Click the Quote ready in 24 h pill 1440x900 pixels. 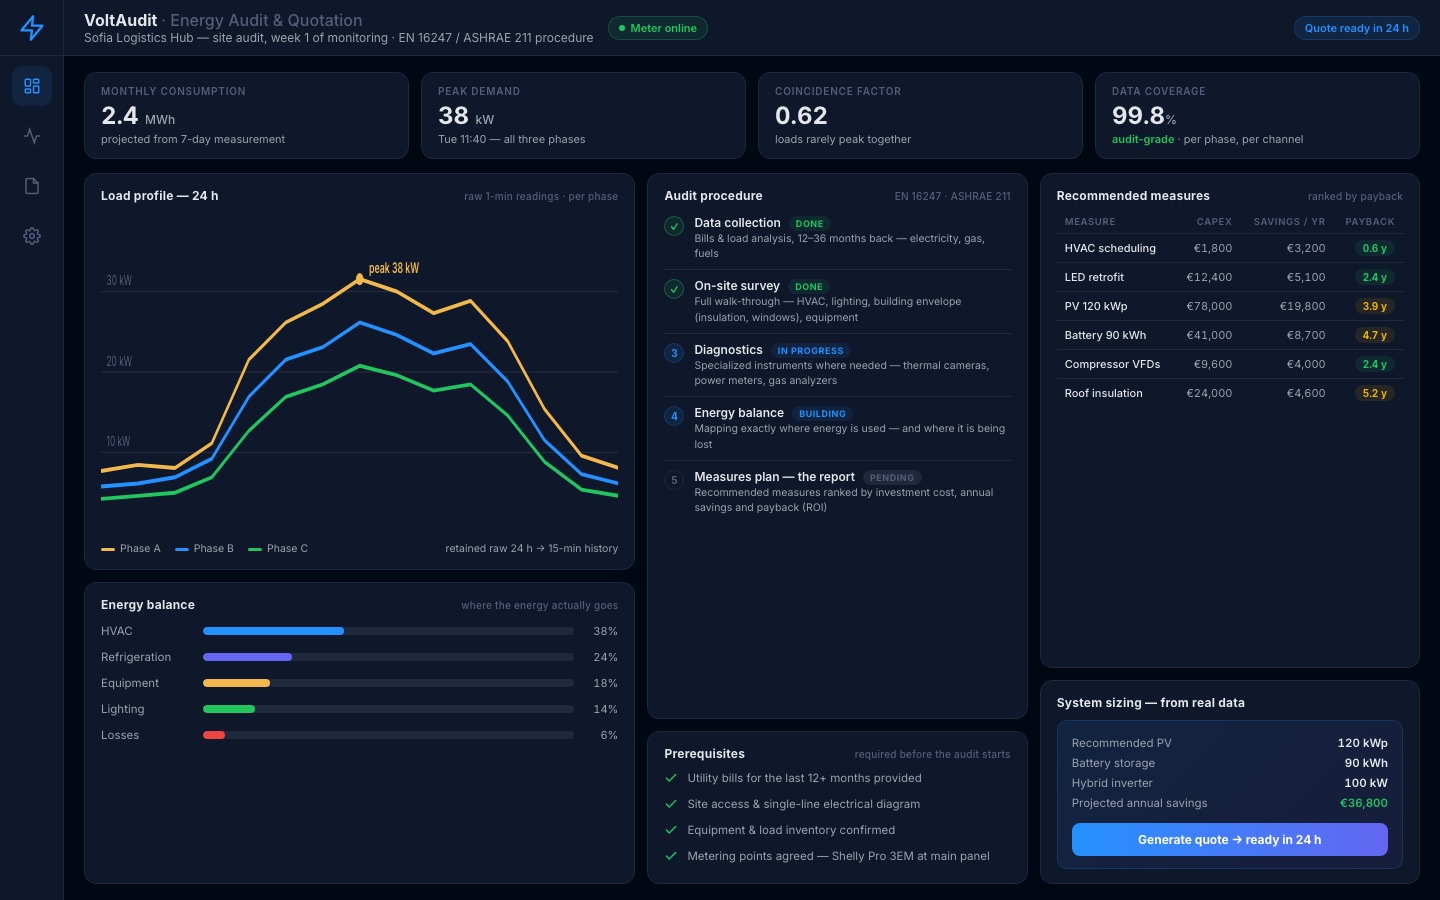(x=1356, y=28)
